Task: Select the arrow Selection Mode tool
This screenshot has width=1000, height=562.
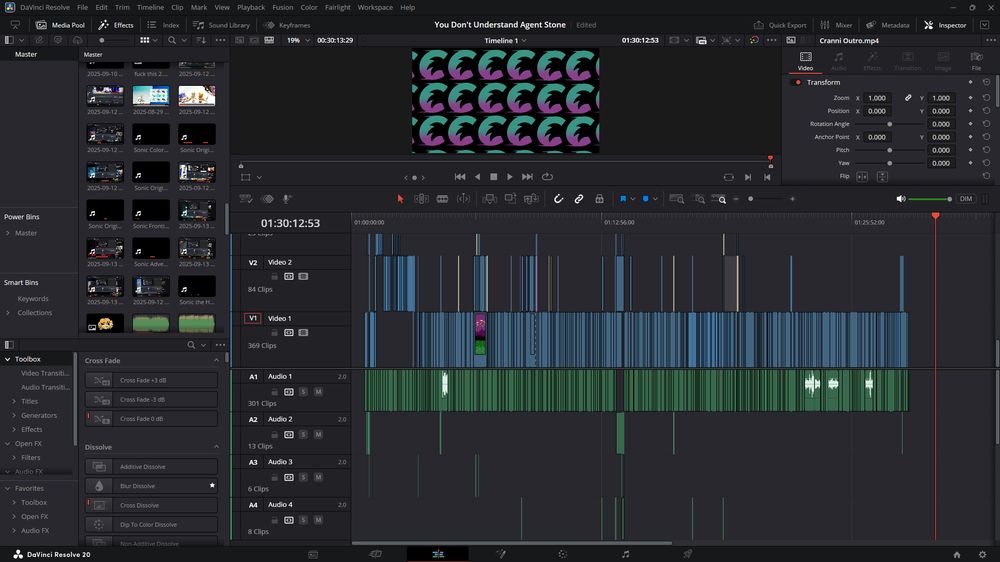Action: (400, 199)
